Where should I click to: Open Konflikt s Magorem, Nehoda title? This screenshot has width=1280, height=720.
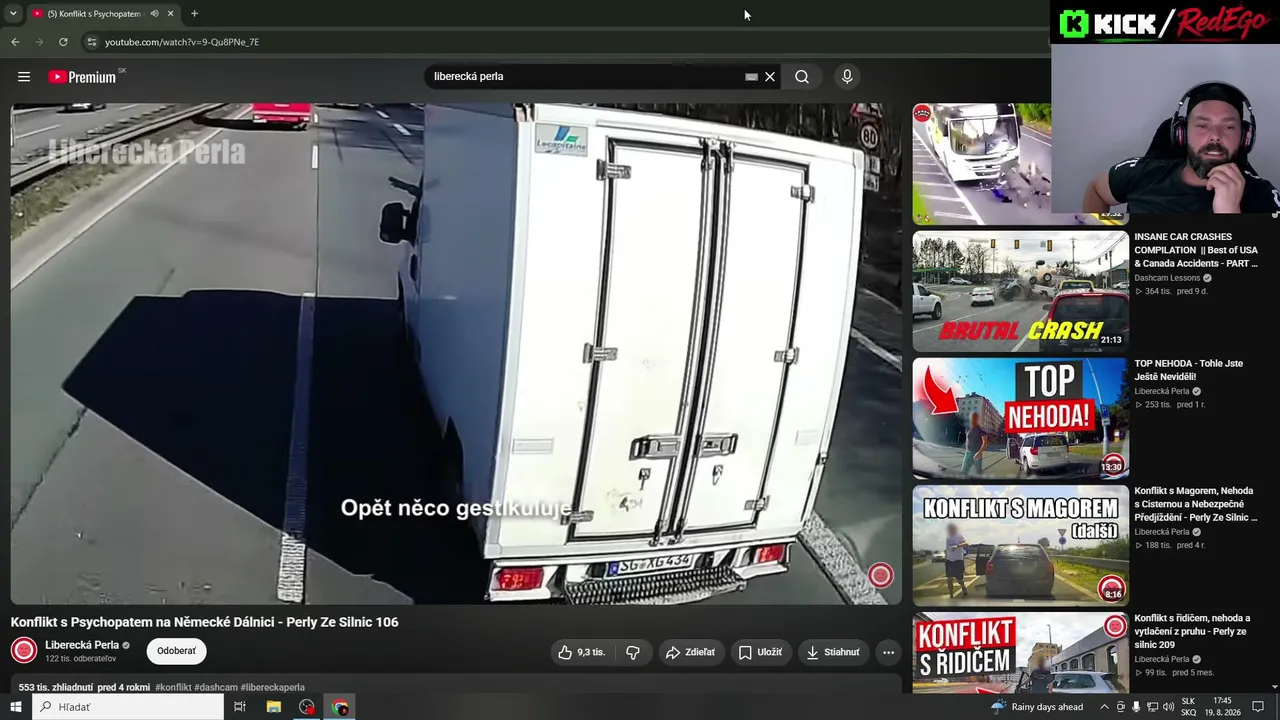pos(1196,504)
